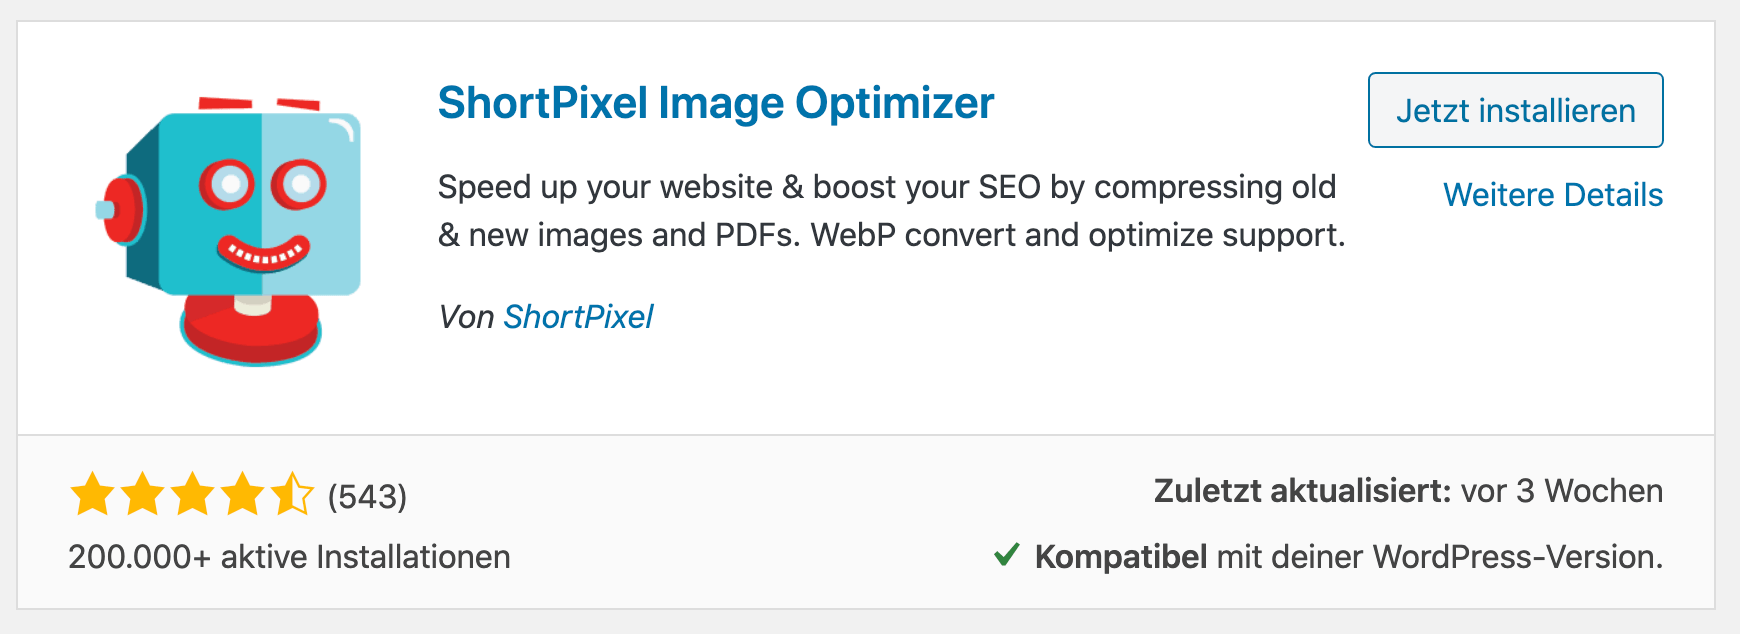The image size is (1740, 634).
Task: Click the (543) rating count
Action: click(367, 496)
